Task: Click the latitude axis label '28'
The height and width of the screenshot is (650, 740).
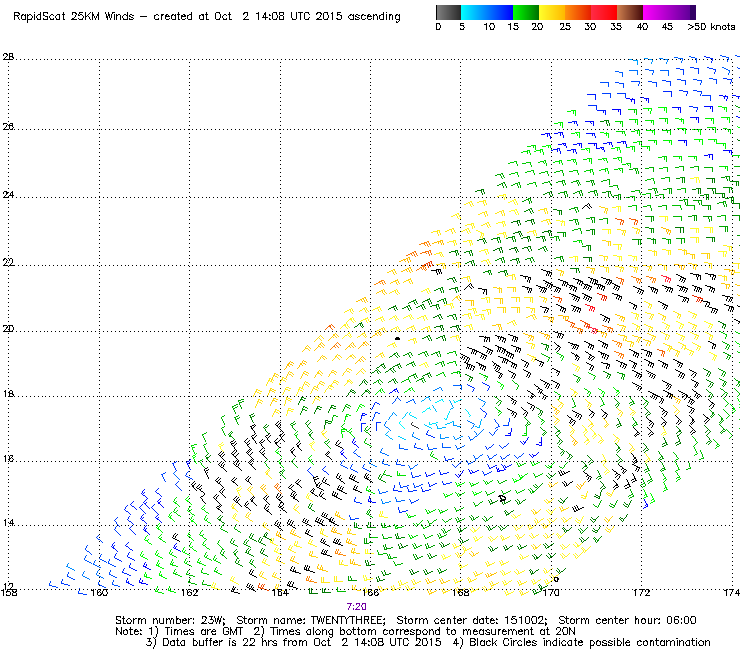Action: pos(8,57)
